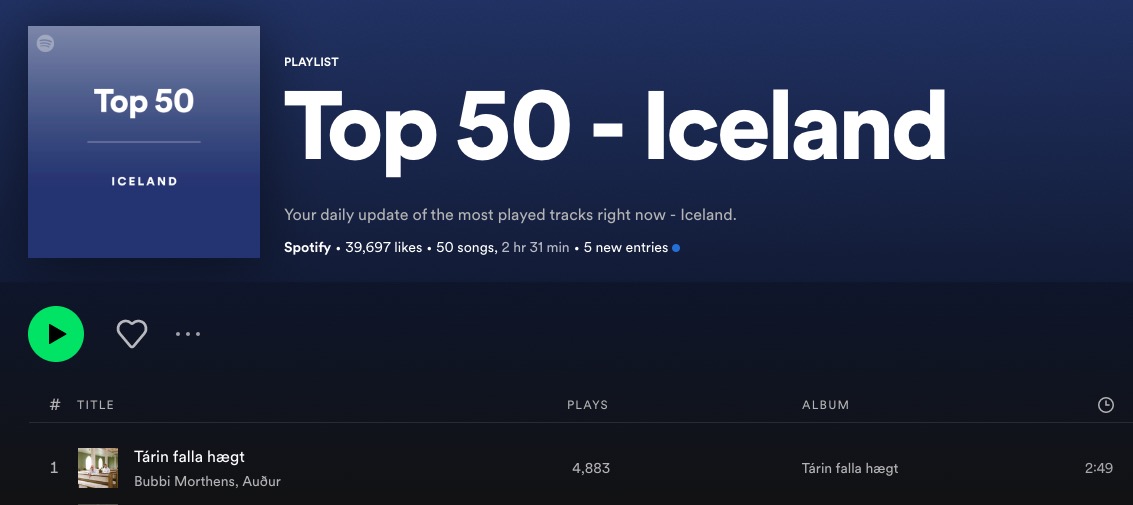Sort by the ALBUM column header
The image size is (1133, 505).
pyautogui.click(x=825, y=405)
